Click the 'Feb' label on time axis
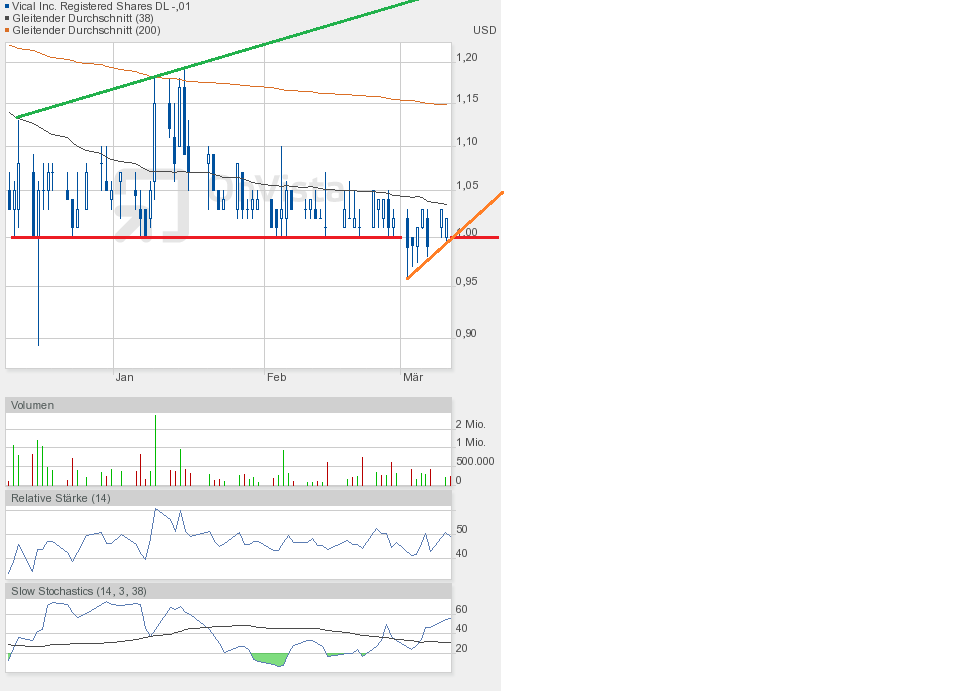Screen dimensions: 960x691 (276, 377)
